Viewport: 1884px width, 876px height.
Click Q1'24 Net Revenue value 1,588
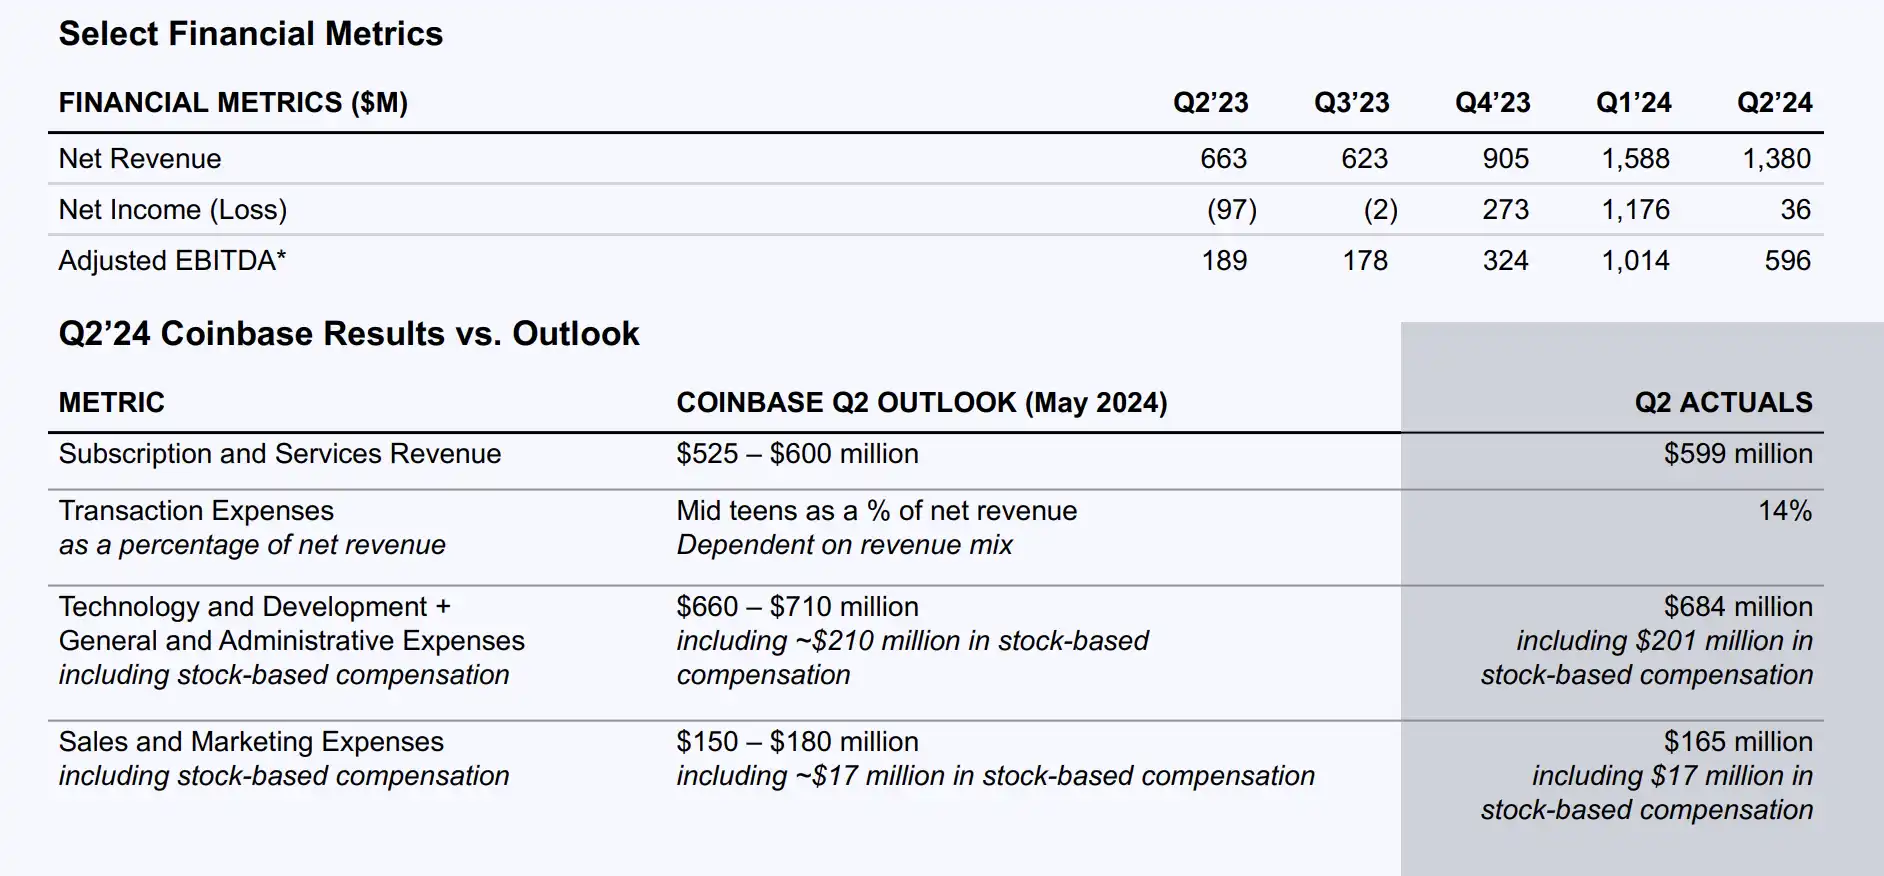coord(1635,159)
